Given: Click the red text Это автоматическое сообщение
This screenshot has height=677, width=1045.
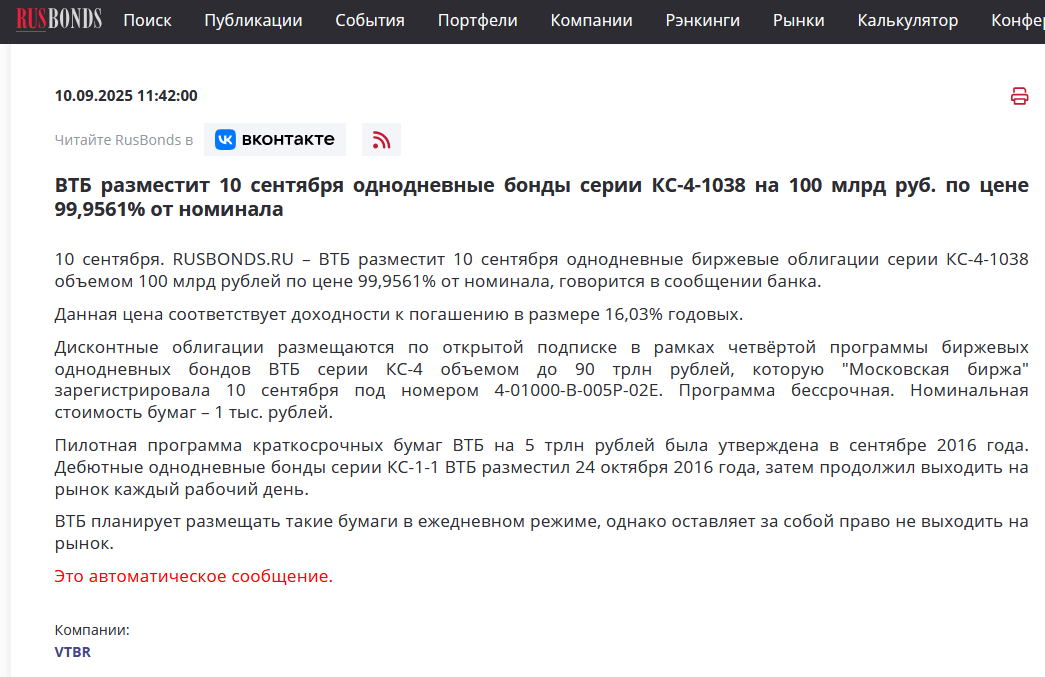Looking at the screenshot, I should pos(193,576).
